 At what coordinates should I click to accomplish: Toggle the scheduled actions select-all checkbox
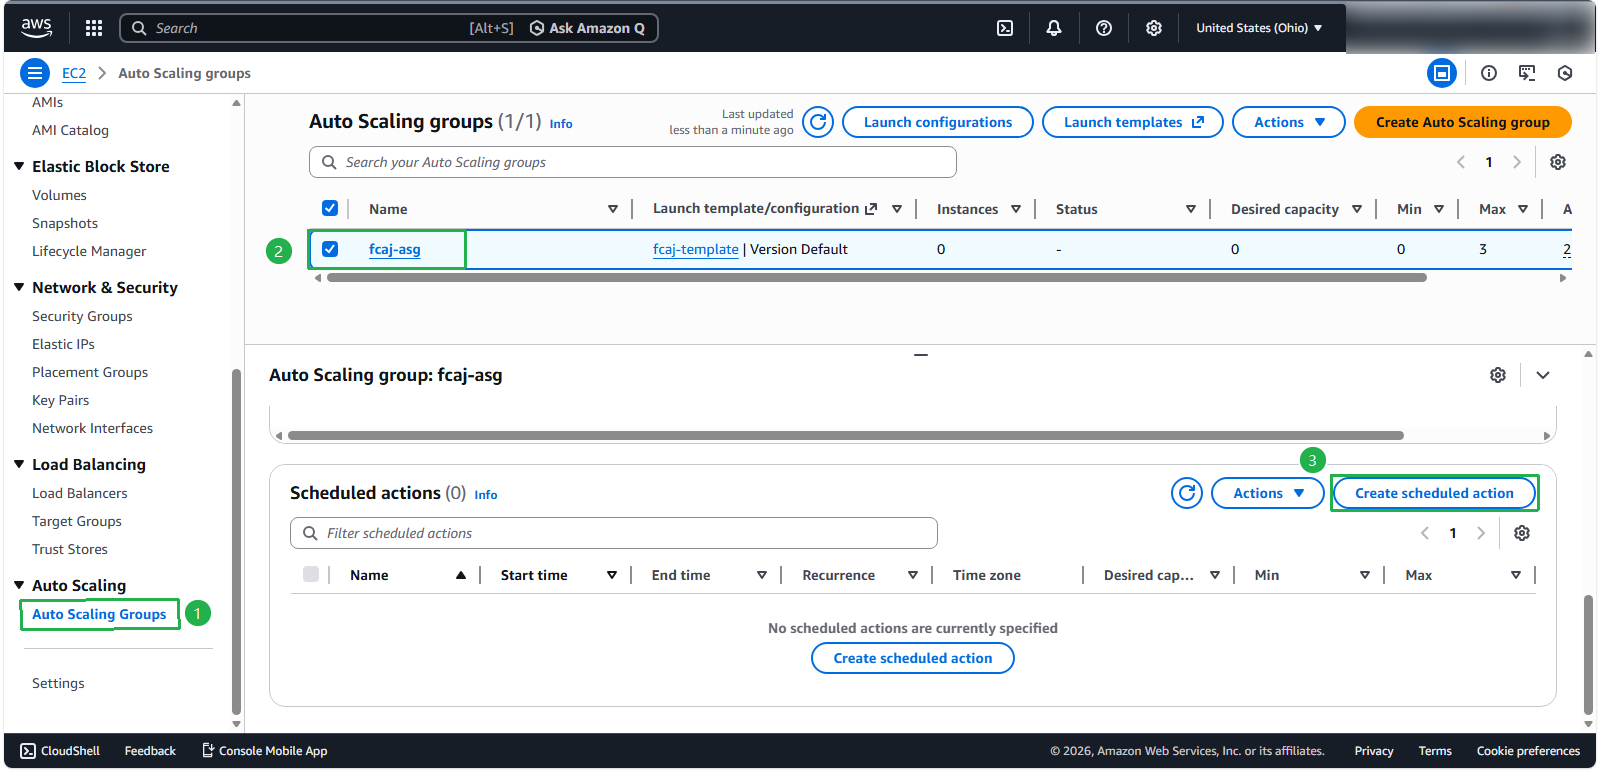point(311,574)
